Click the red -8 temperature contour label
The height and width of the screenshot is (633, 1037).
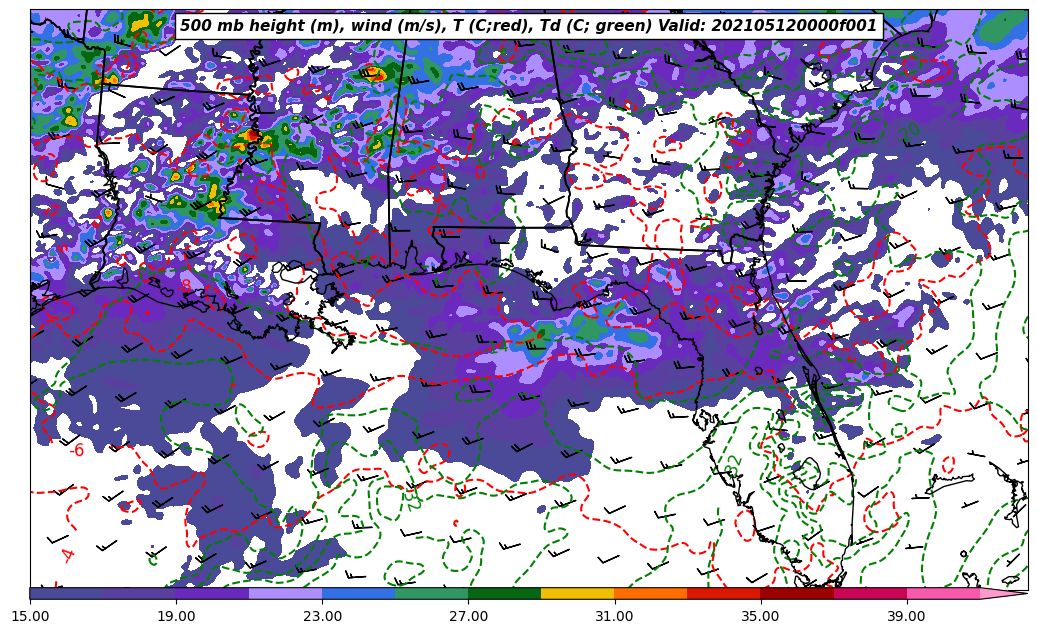point(184,287)
